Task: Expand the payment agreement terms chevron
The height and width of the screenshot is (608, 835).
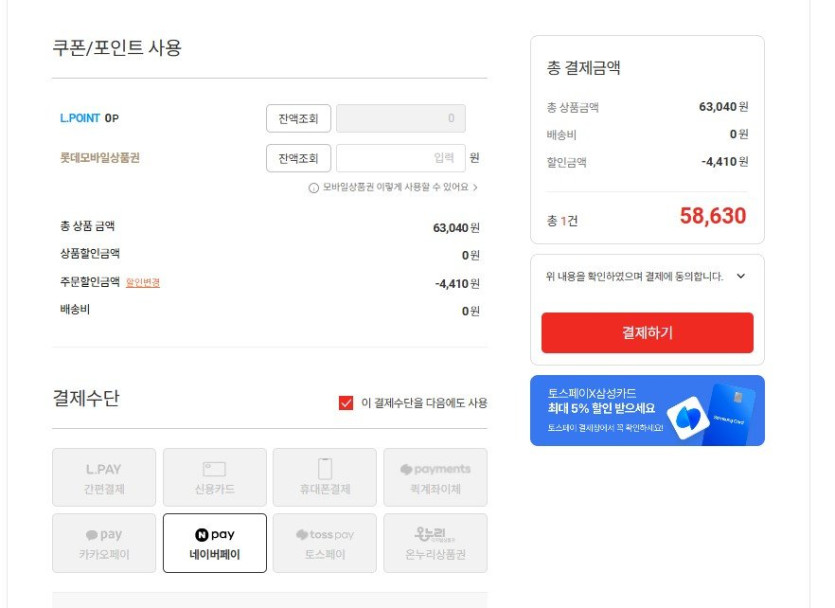Action: pyautogui.click(x=741, y=277)
